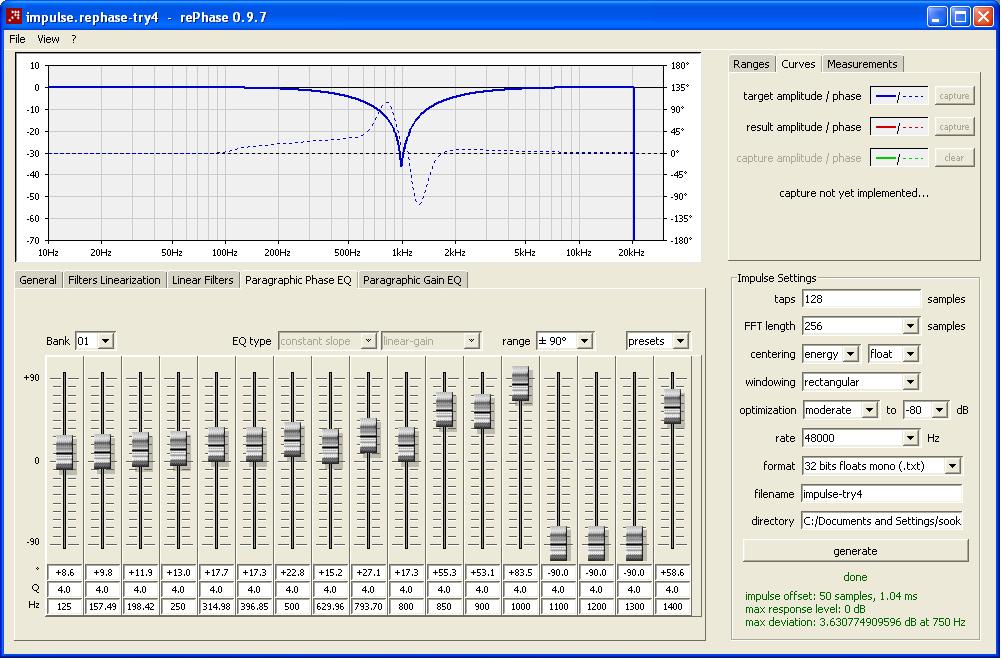Open the presets dropdown

point(681,341)
